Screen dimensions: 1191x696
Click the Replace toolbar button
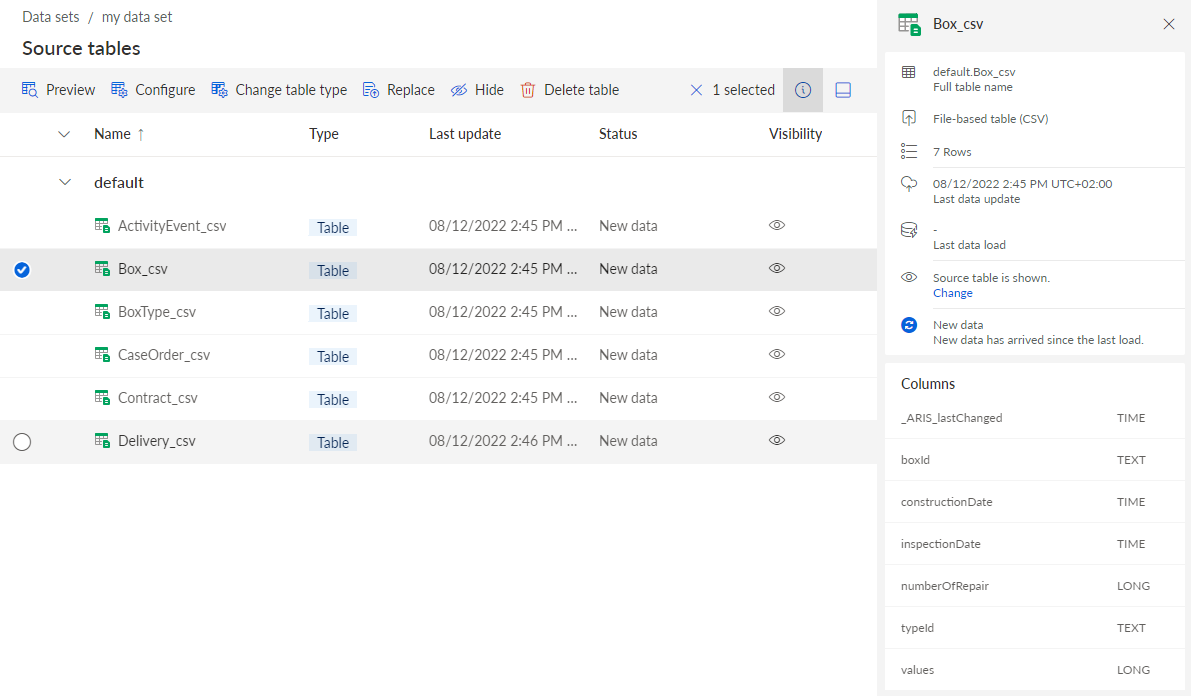(x=399, y=90)
